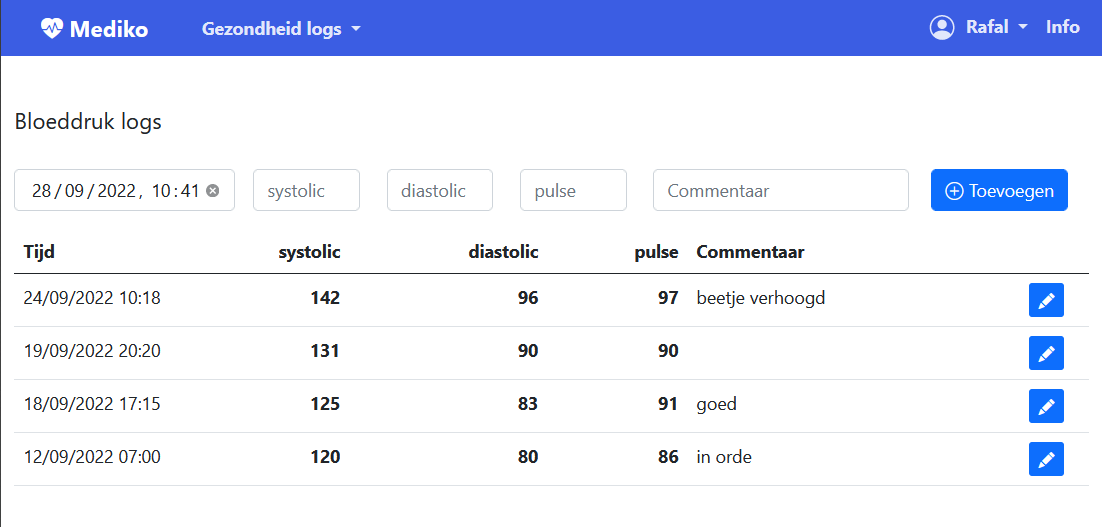1102x527 pixels.
Task: Go to Mediko home via brand name
Action: (x=108, y=29)
